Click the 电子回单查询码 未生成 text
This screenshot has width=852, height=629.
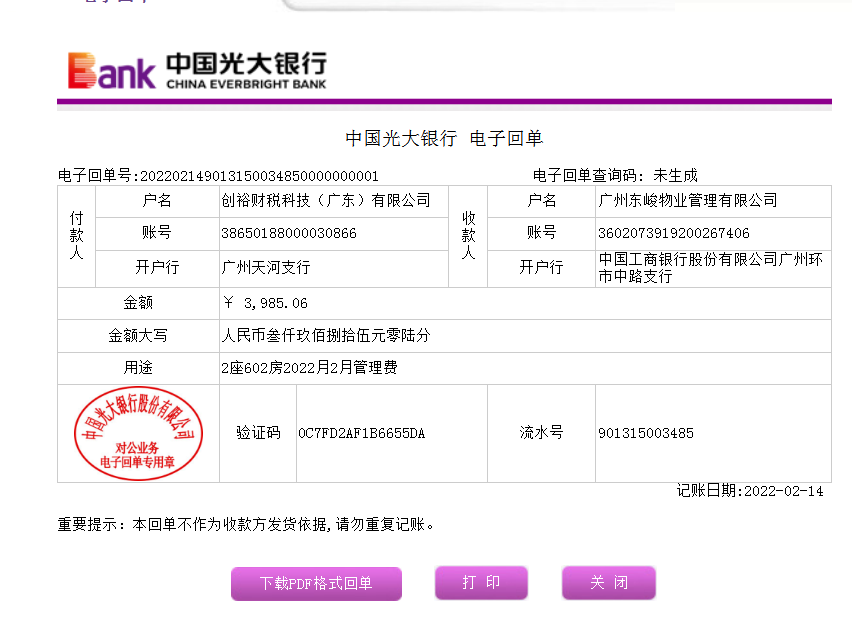click(615, 176)
